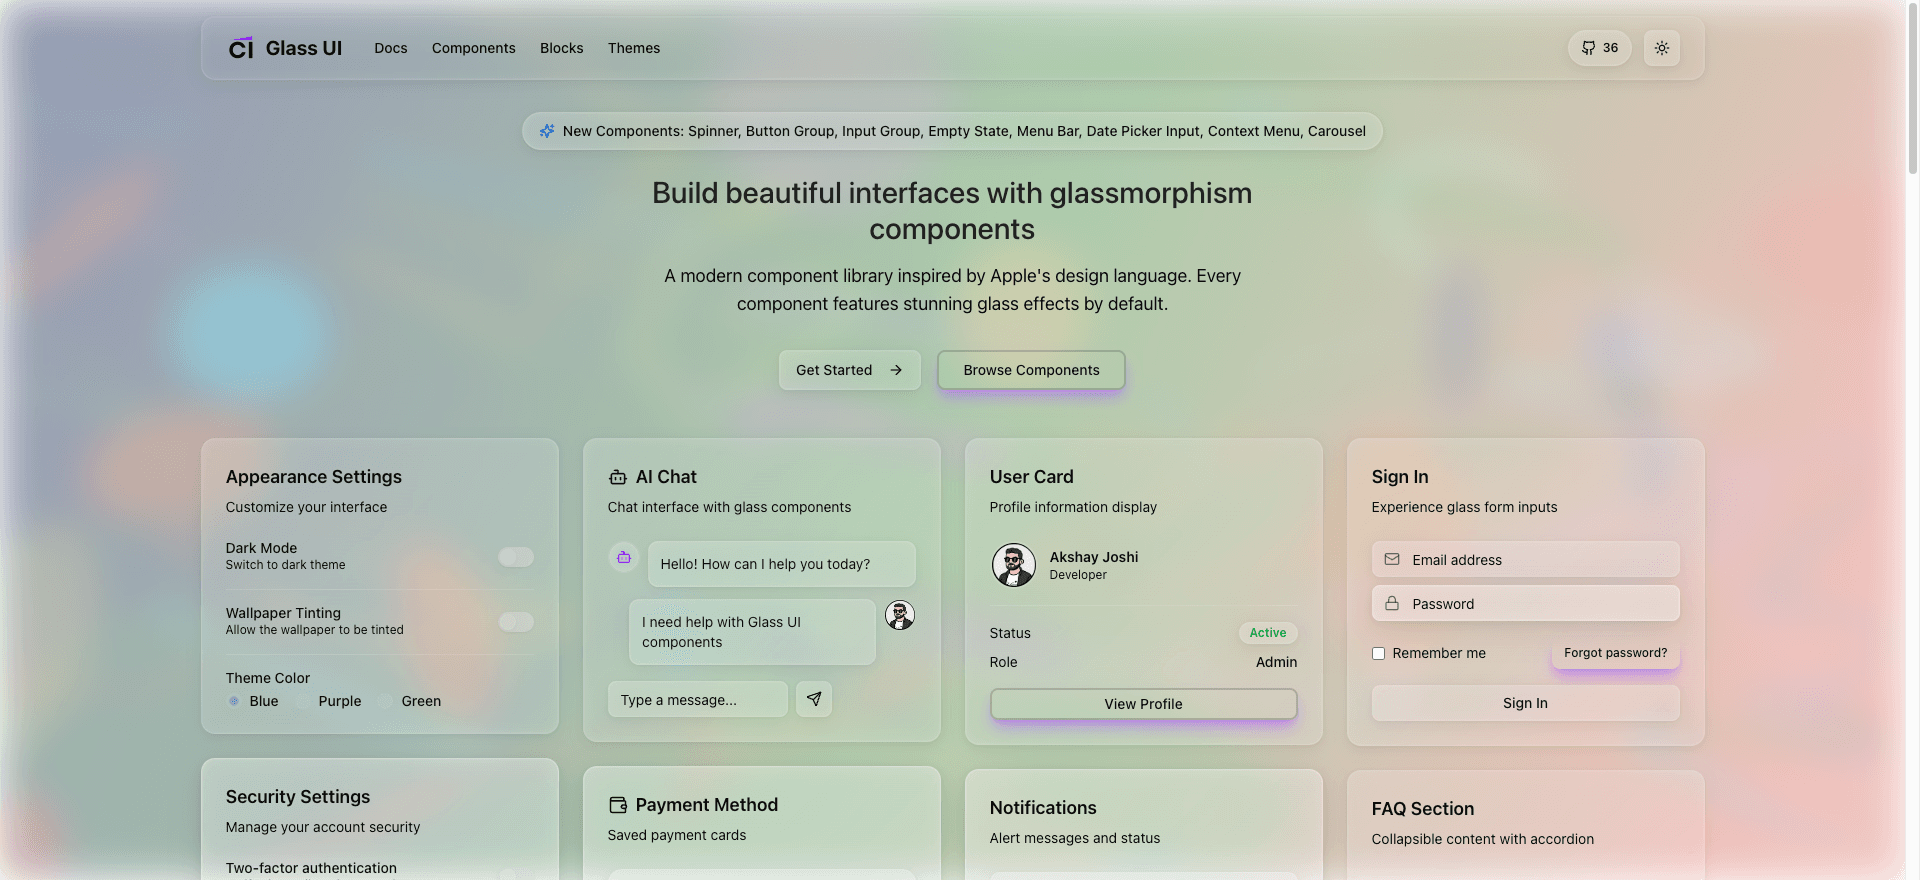Screen dimensions: 1920x880
Task: Click the Glass UI logo icon
Action: pos(241,48)
